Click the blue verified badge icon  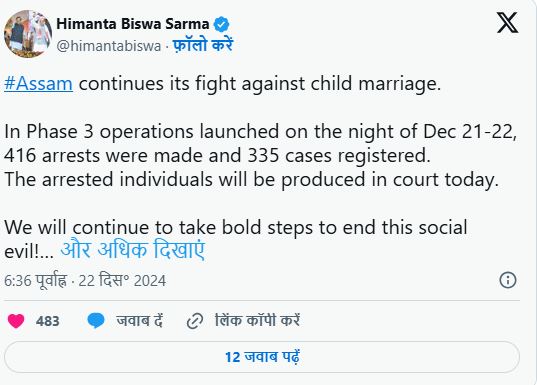tap(221, 24)
